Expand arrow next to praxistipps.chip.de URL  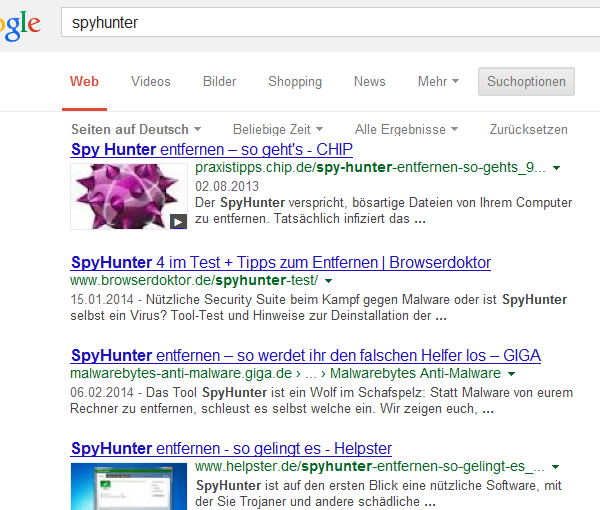pyautogui.click(x=556, y=168)
